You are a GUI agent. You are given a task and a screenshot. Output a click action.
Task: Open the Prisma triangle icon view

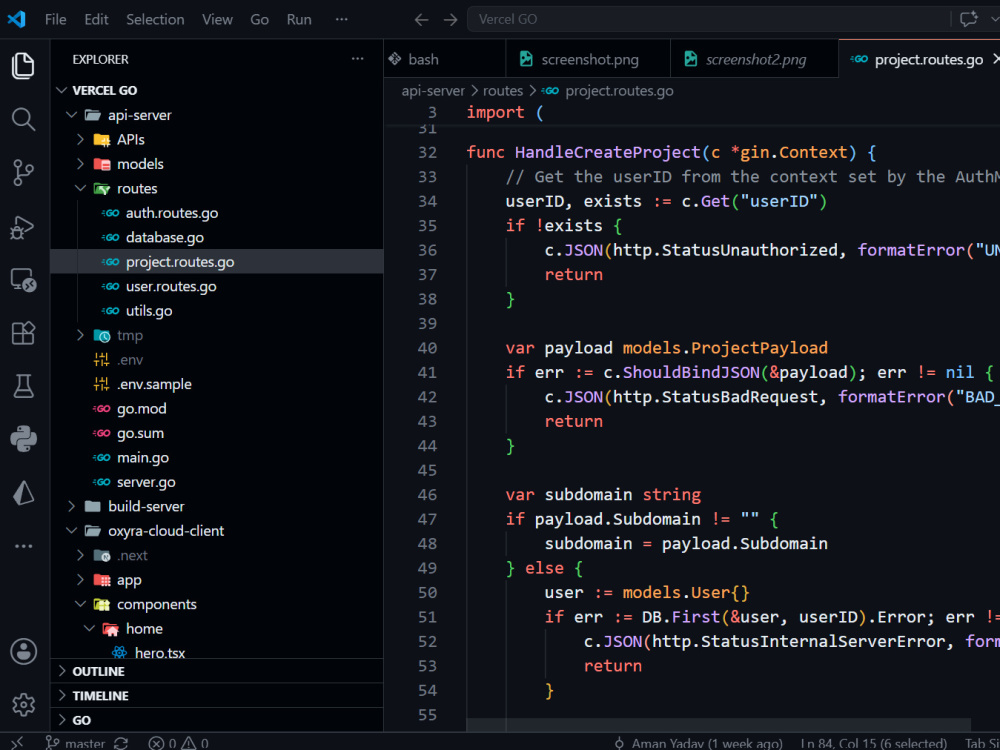click(24, 492)
